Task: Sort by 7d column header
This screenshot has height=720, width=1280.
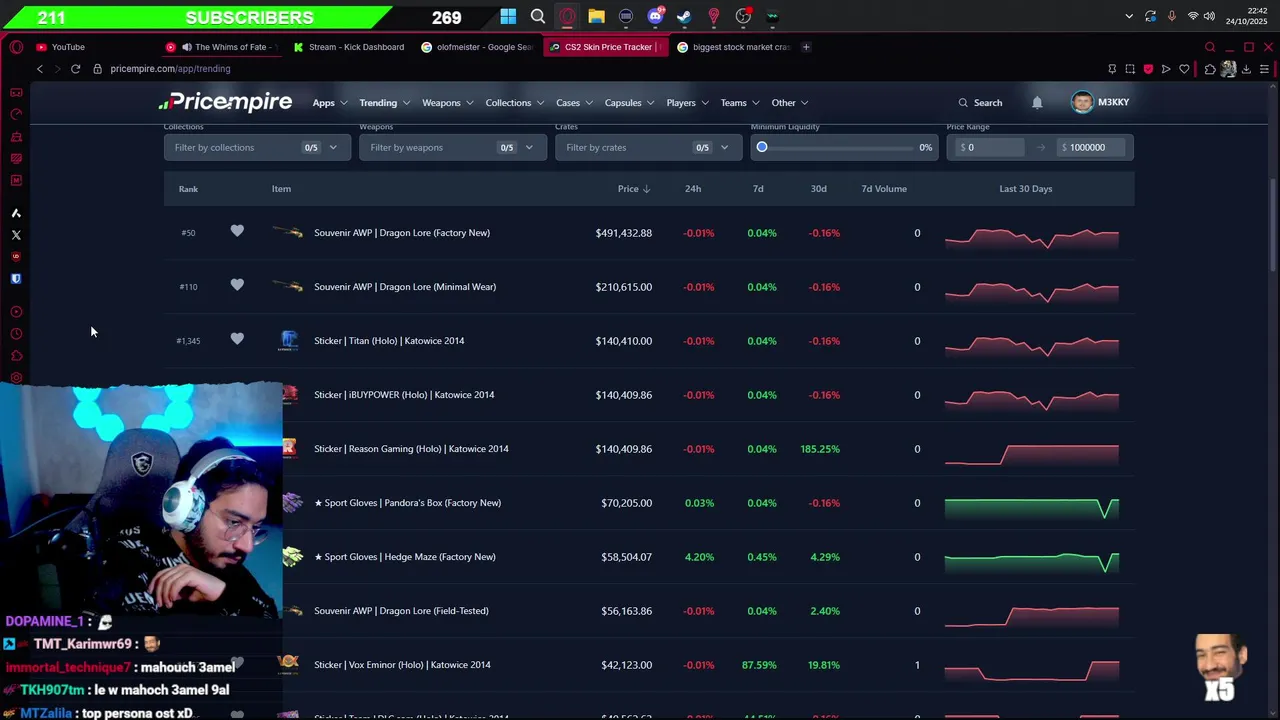Action: 758,189
